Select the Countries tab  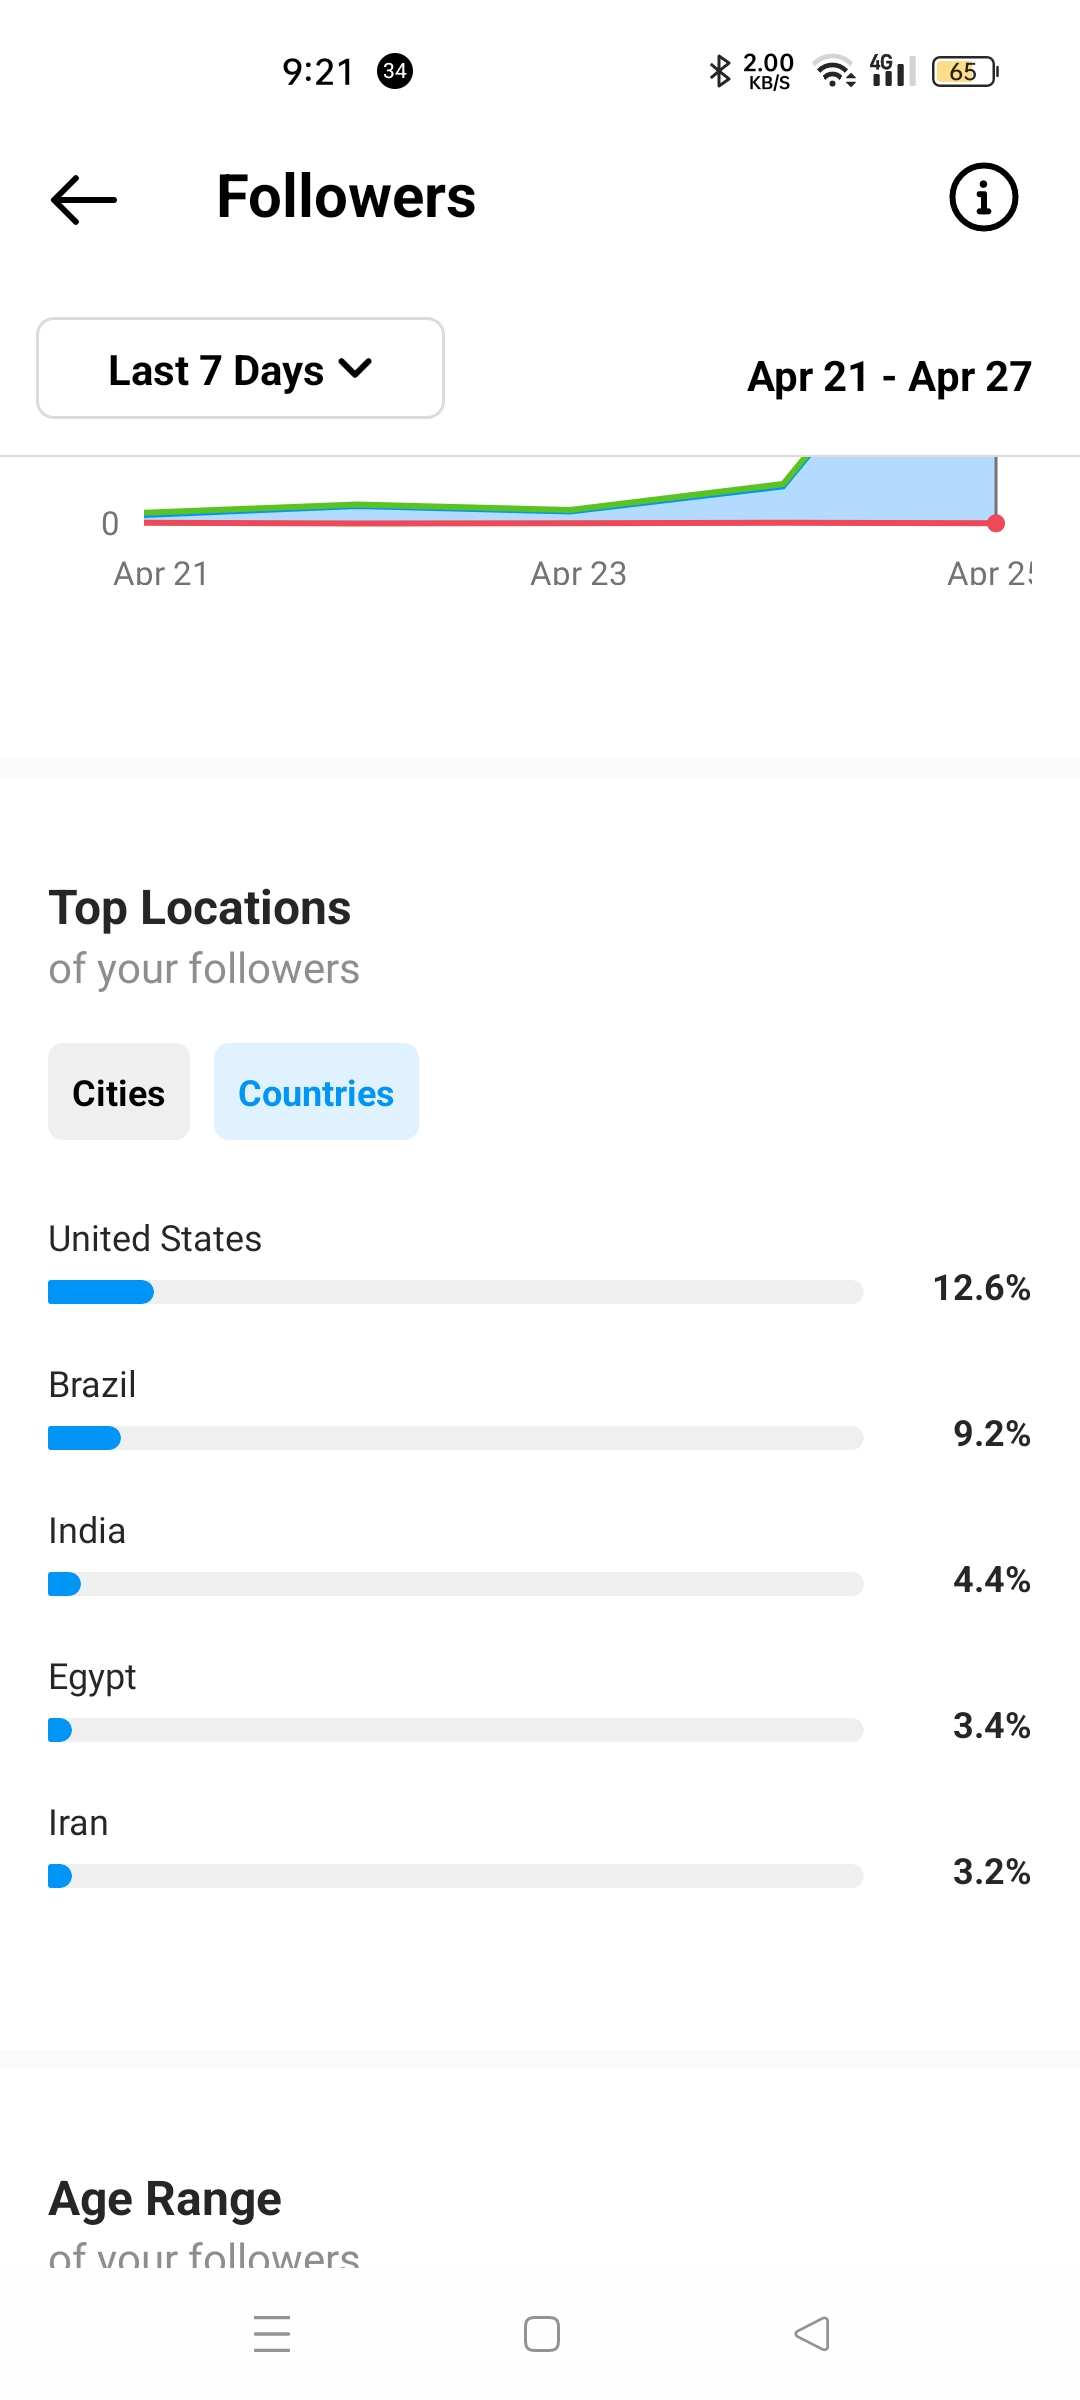point(316,1093)
